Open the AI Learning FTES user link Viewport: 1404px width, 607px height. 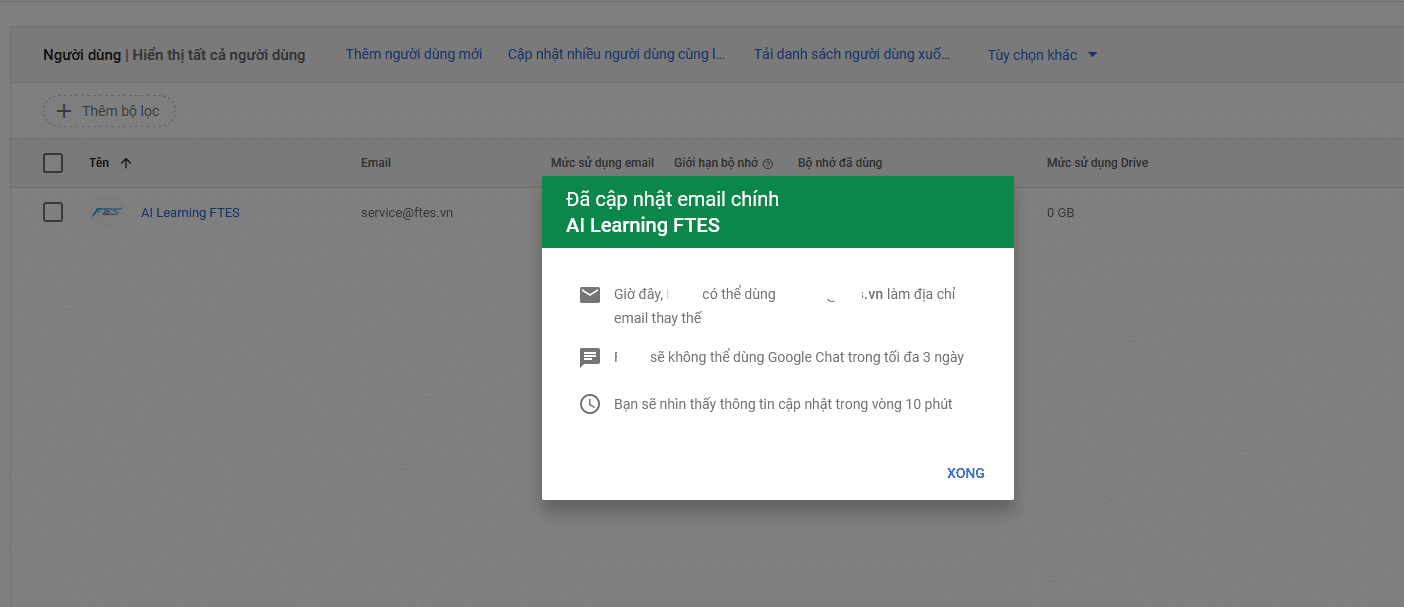pos(190,213)
